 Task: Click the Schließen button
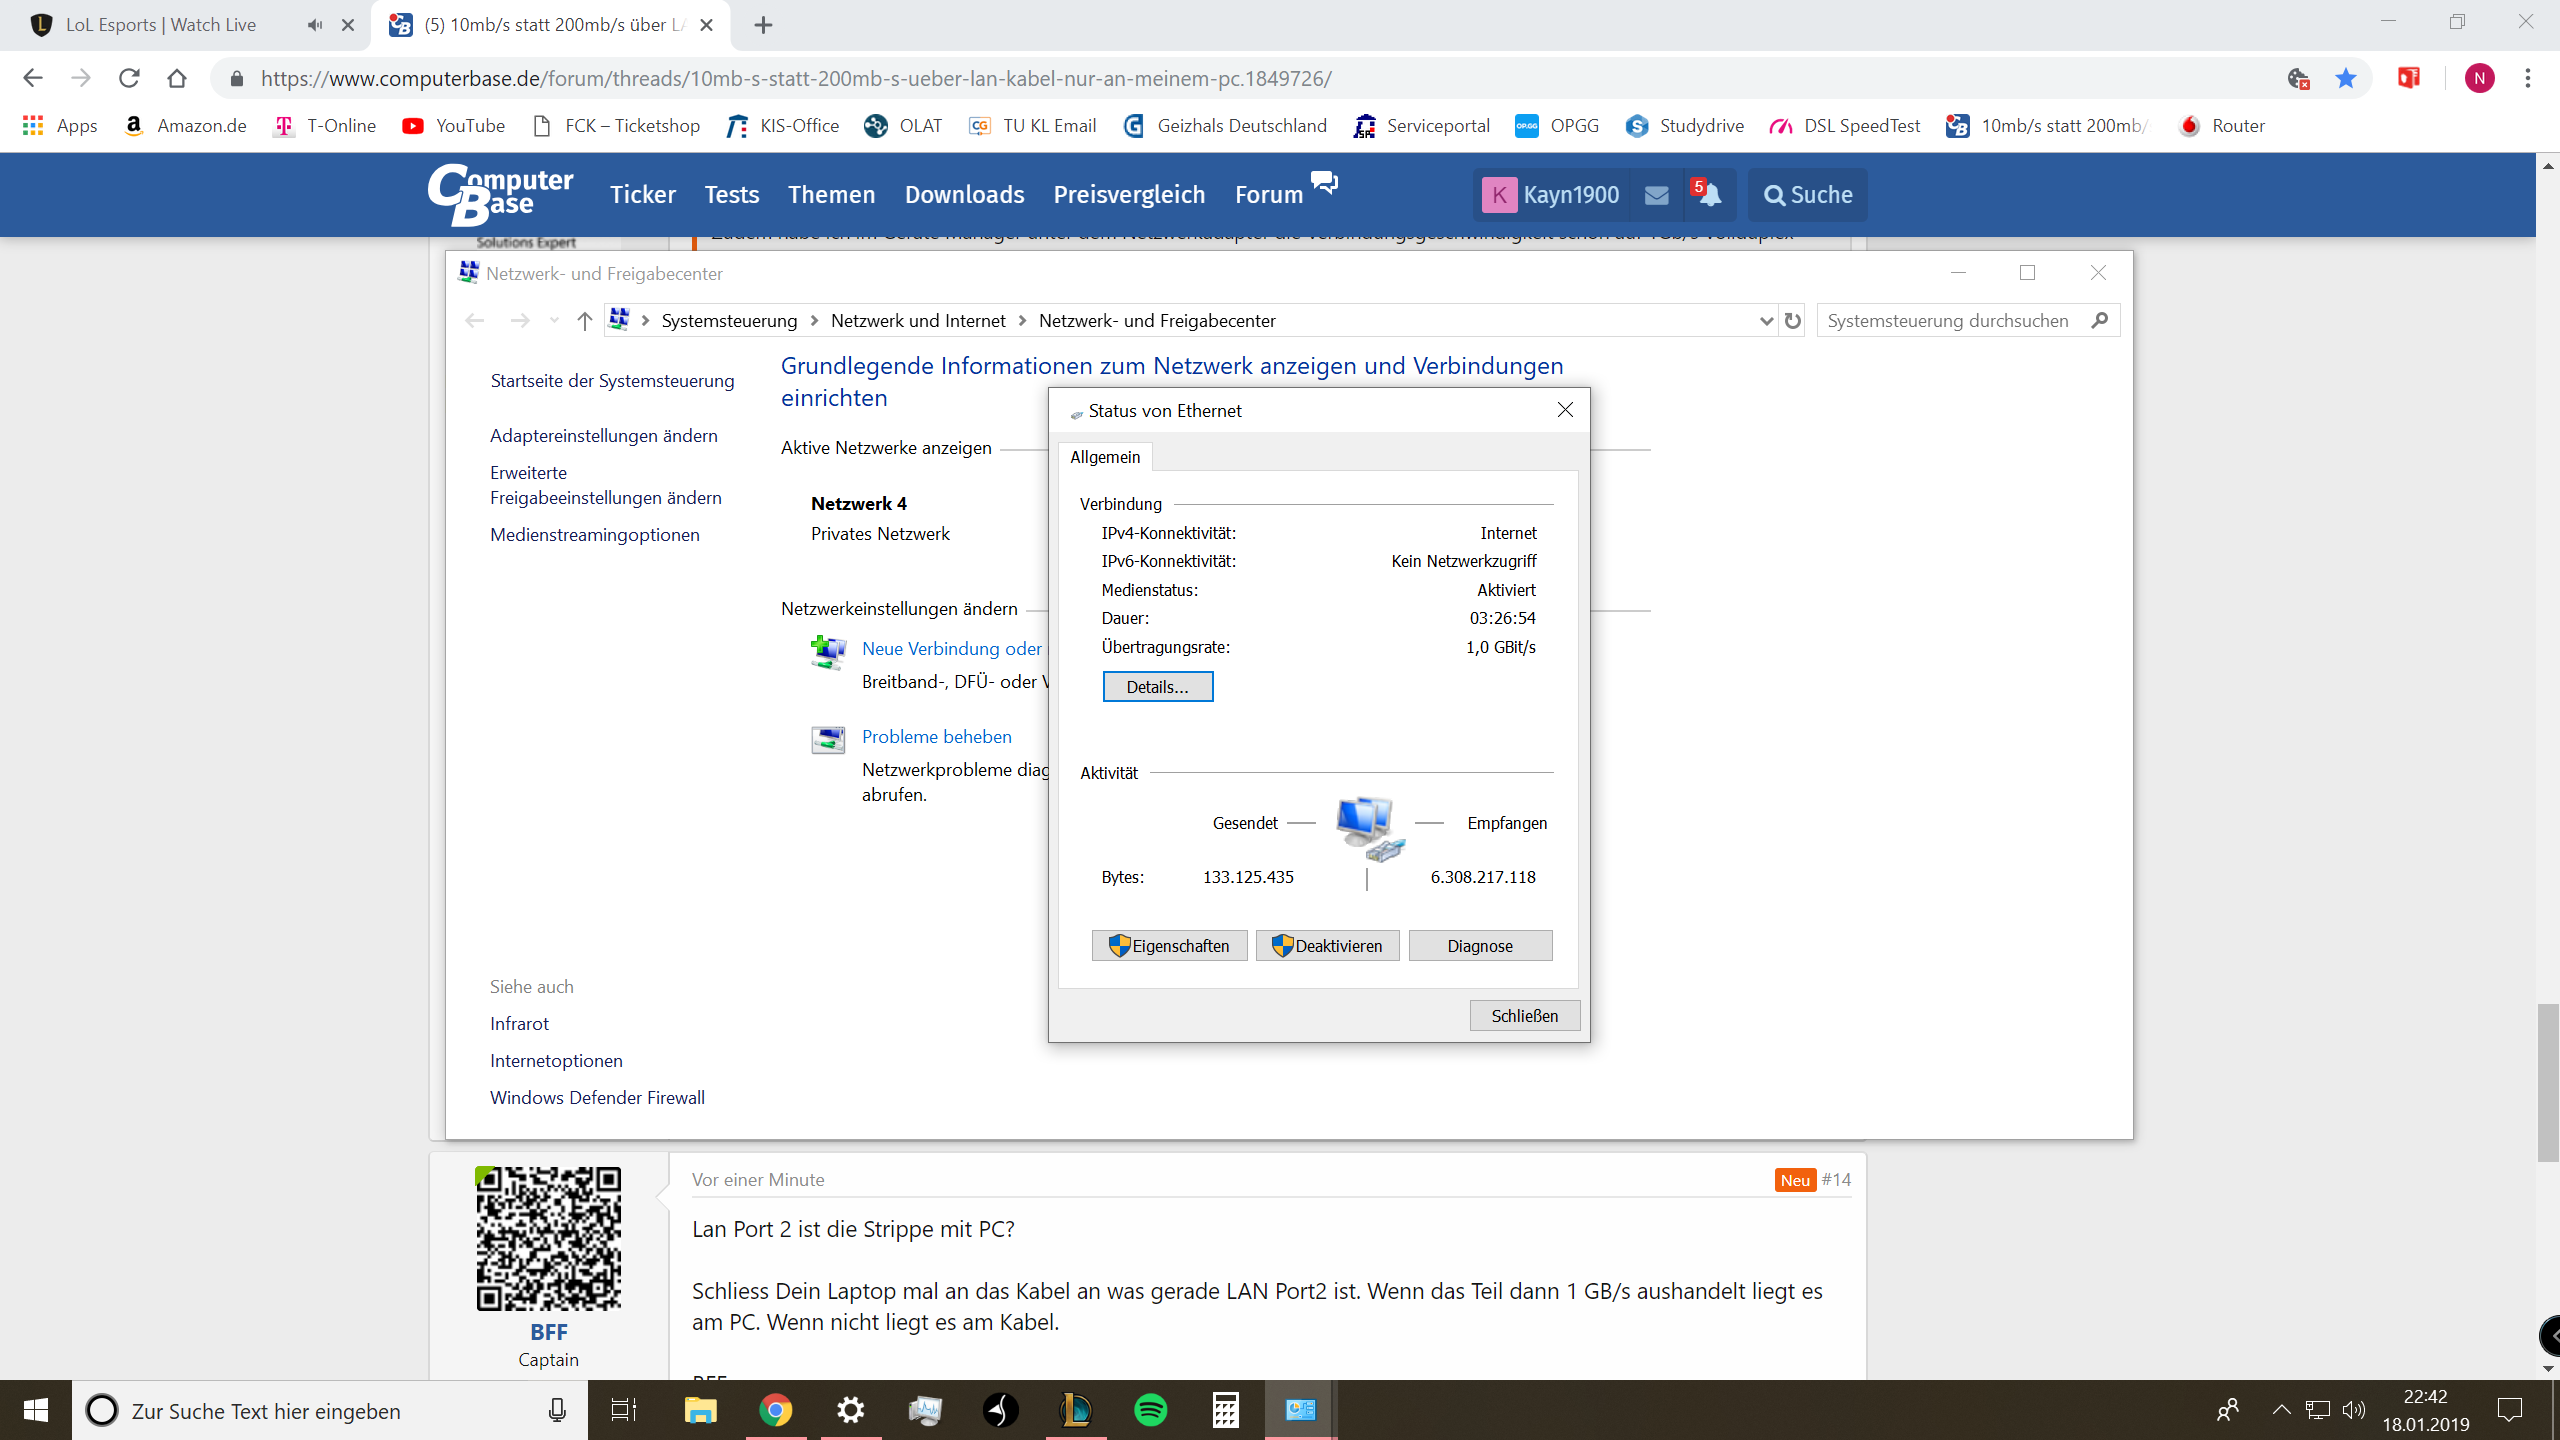[1524, 1016]
